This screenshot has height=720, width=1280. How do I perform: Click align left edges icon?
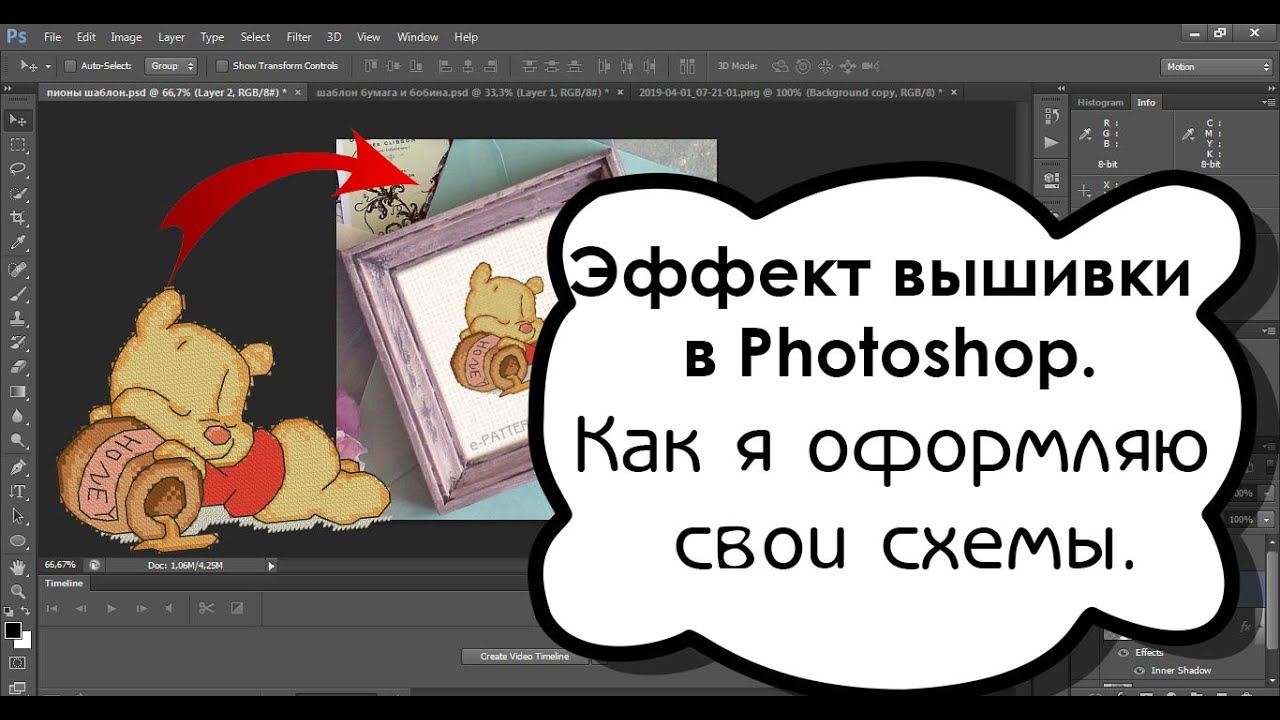coord(445,66)
